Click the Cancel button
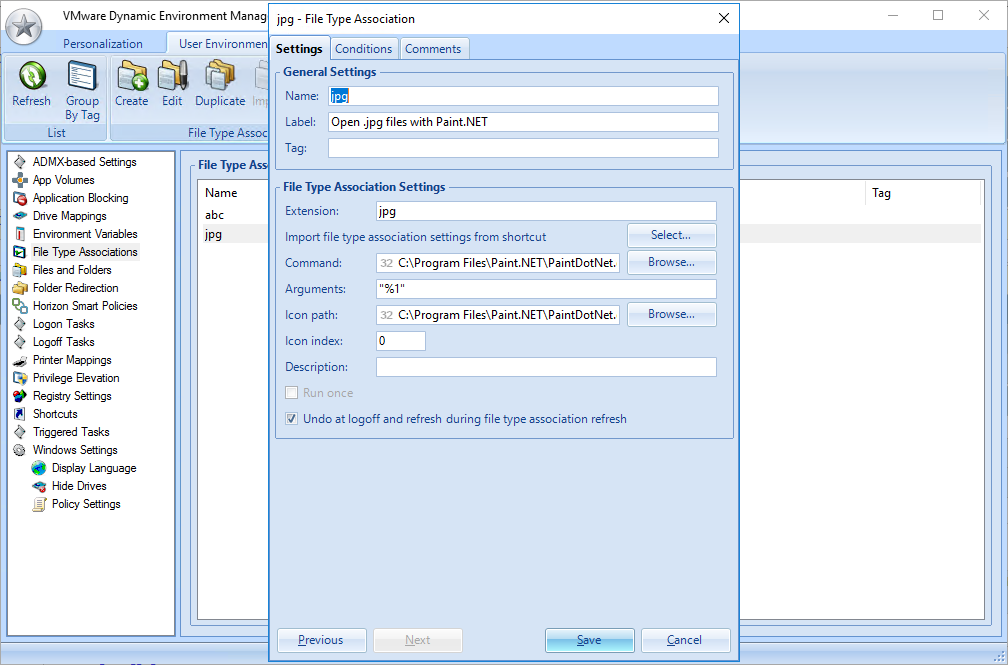Image resolution: width=1008 pixels, height=665 pixels. (x=685, y=640)
